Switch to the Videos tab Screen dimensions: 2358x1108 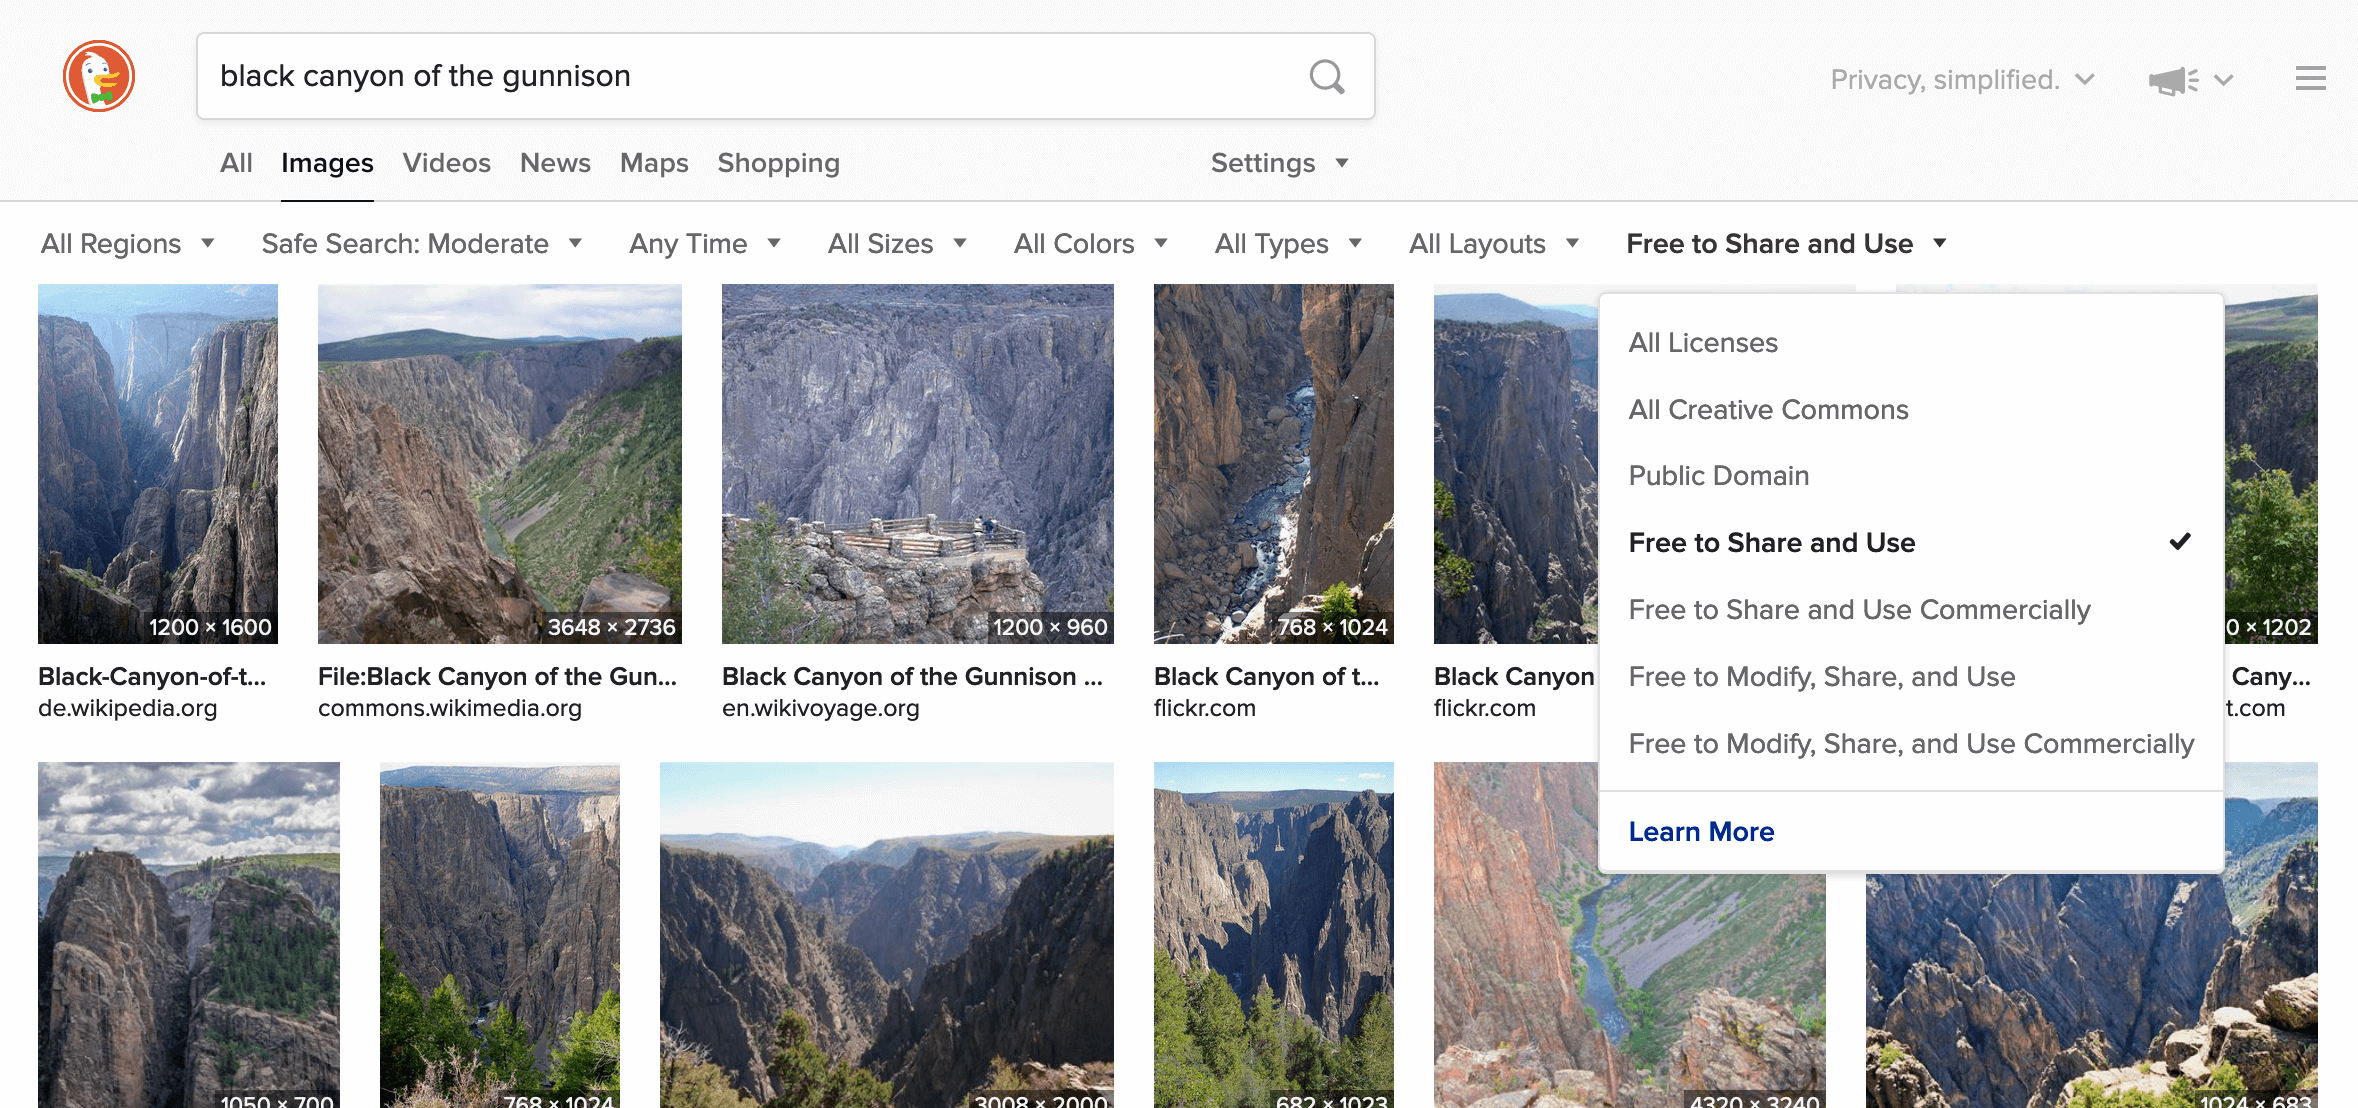(x=446, y=163)
